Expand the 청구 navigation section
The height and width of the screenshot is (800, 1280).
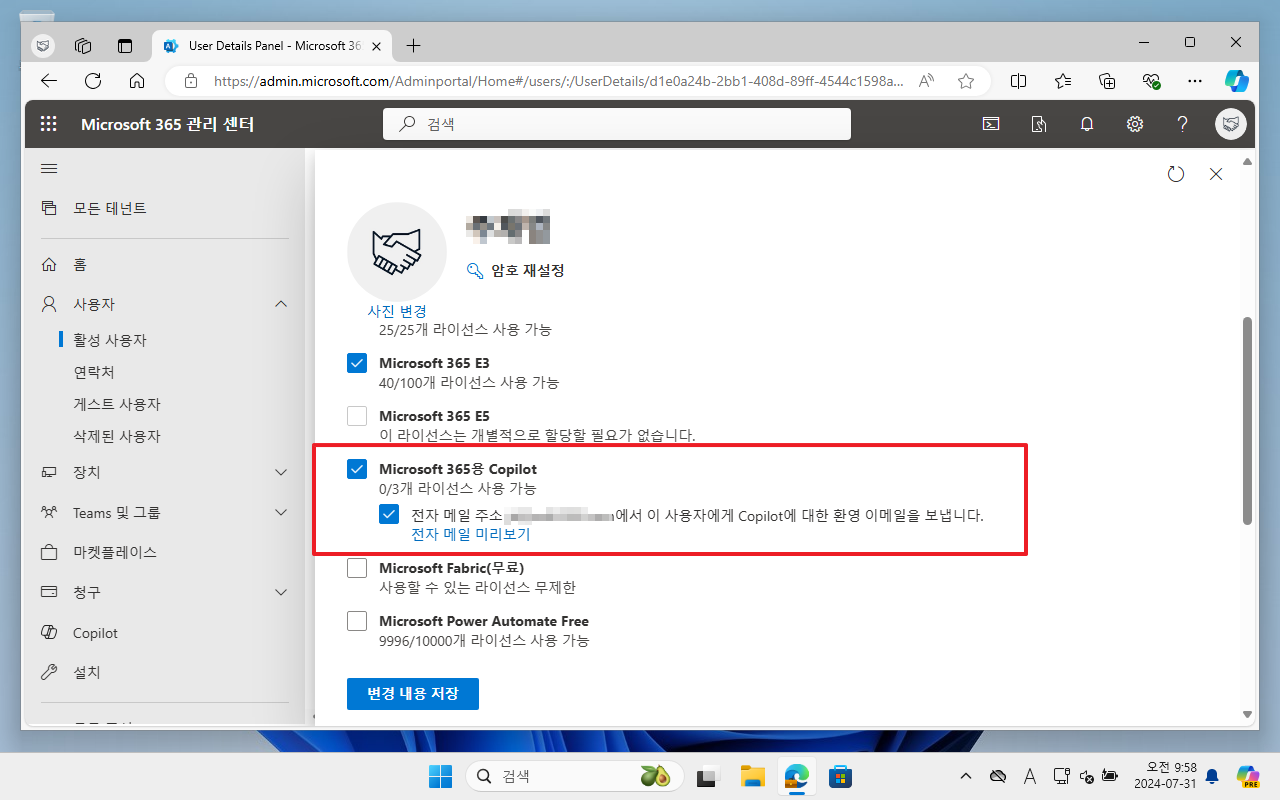click(x=281, y=592)
